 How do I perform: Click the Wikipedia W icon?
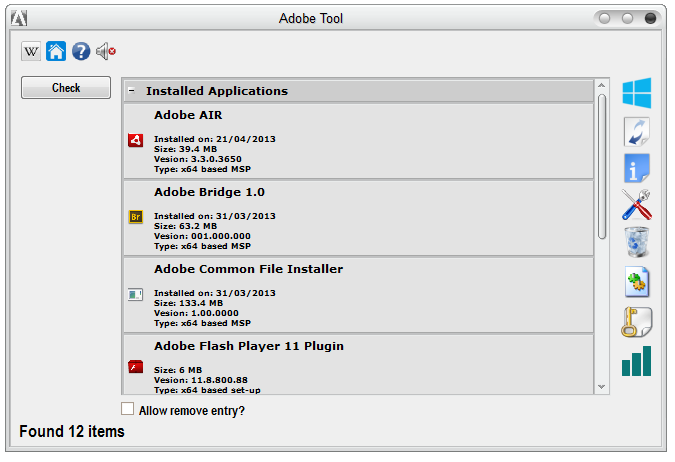coord(31,52)
